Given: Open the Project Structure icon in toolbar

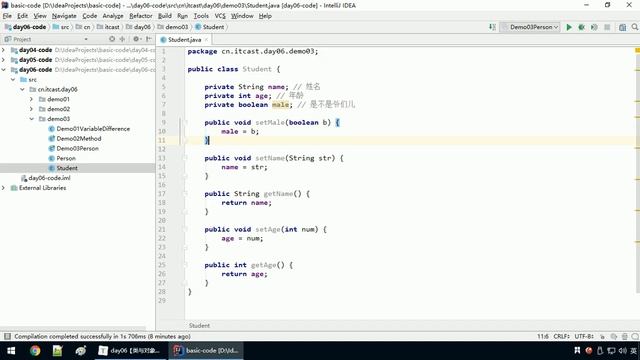Looking at the screenshot, I should [622, 27].
